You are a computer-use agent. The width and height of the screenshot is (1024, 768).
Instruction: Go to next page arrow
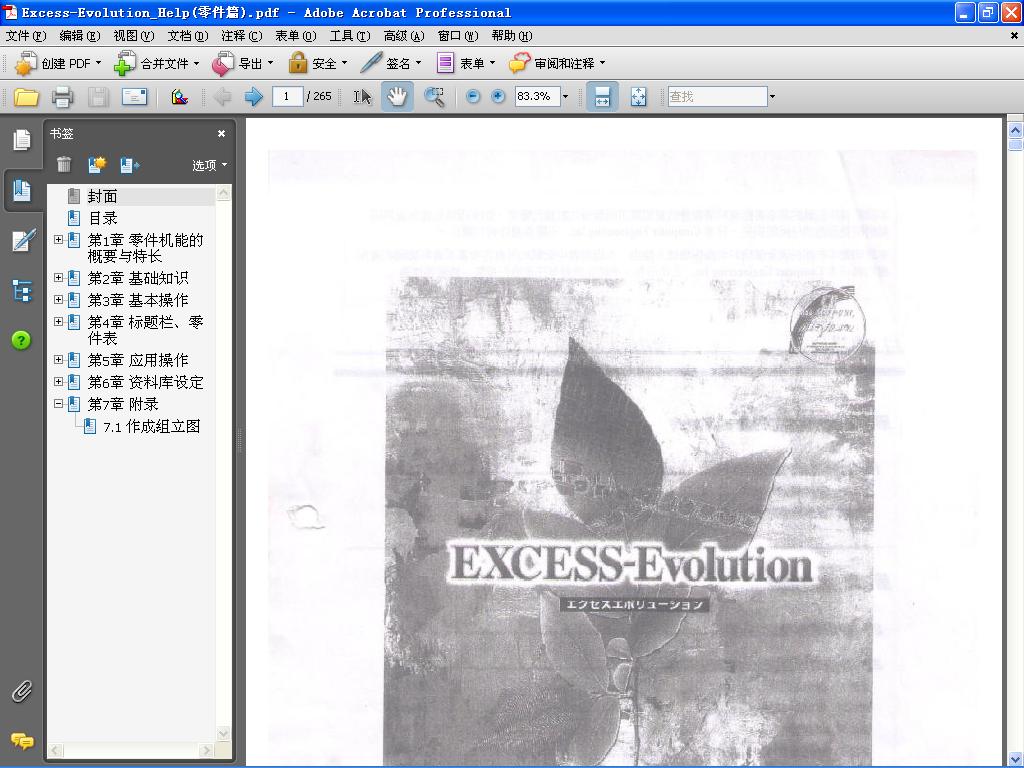click(x=253, y=97)
